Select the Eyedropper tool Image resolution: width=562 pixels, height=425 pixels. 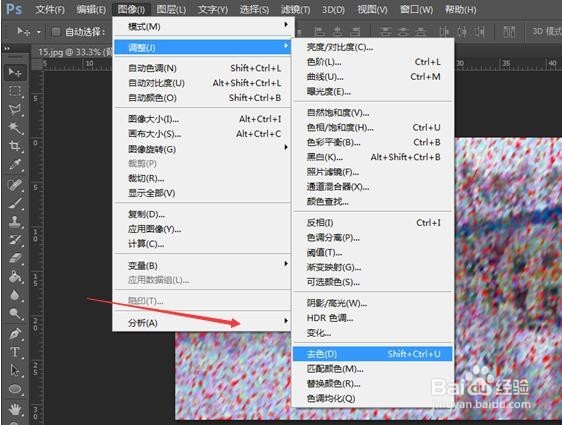pos(15,165)
